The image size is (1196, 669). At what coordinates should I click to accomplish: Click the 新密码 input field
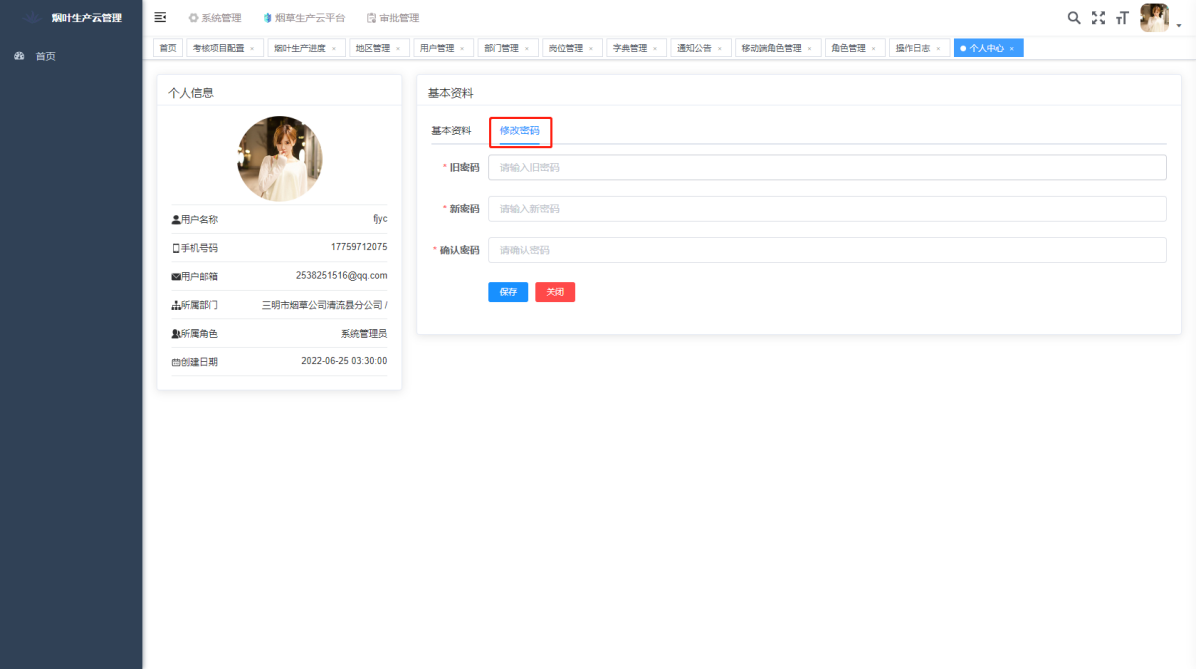(x=827, y=209)
